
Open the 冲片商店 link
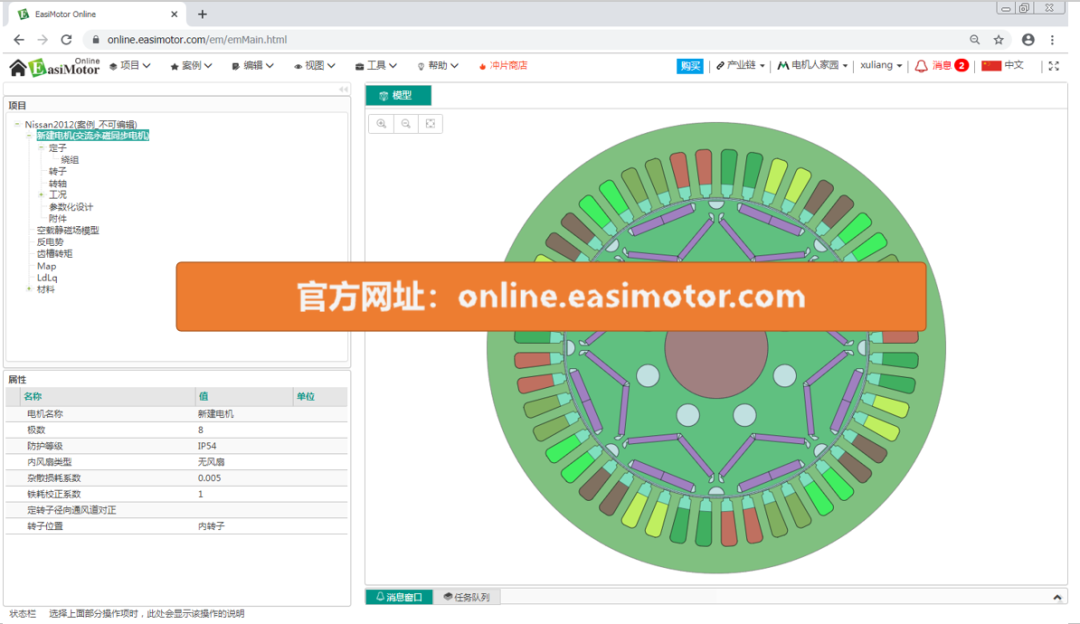coord(506,65)
